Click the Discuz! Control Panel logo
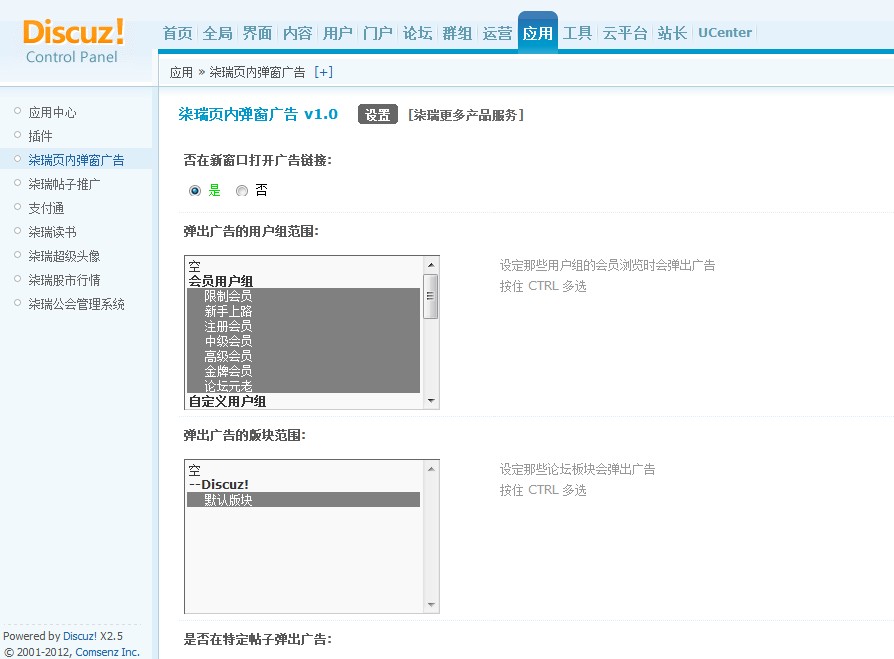 tap(73, 41)
